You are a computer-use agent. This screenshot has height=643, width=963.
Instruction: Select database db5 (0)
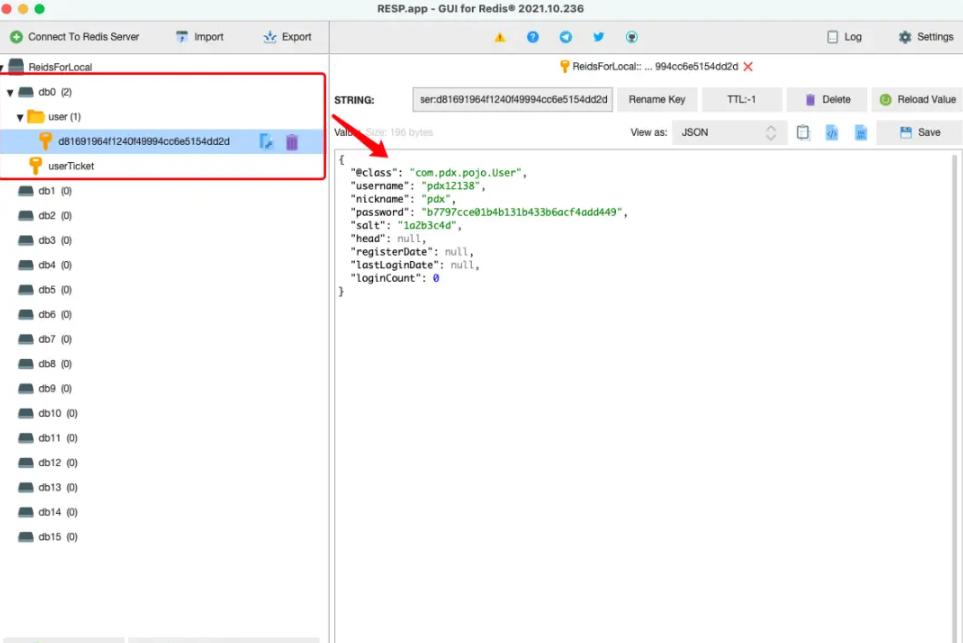tap(55, 290)
